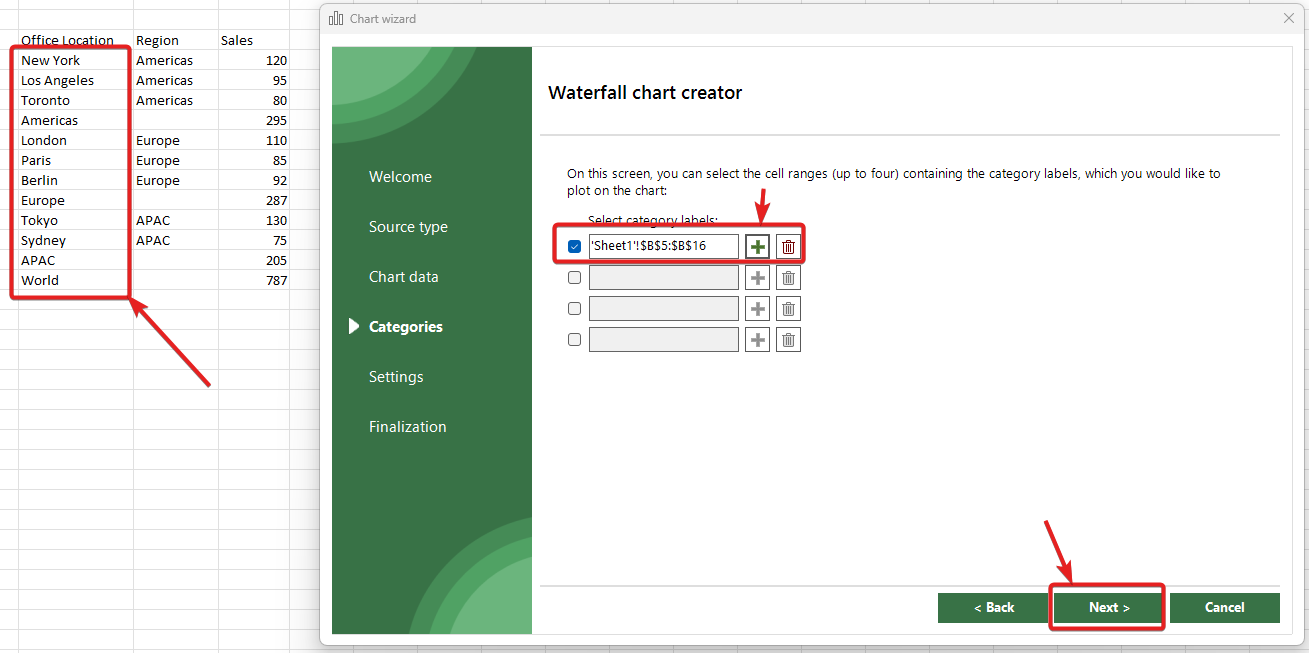Click the second row's plus range selector icon

758,278
